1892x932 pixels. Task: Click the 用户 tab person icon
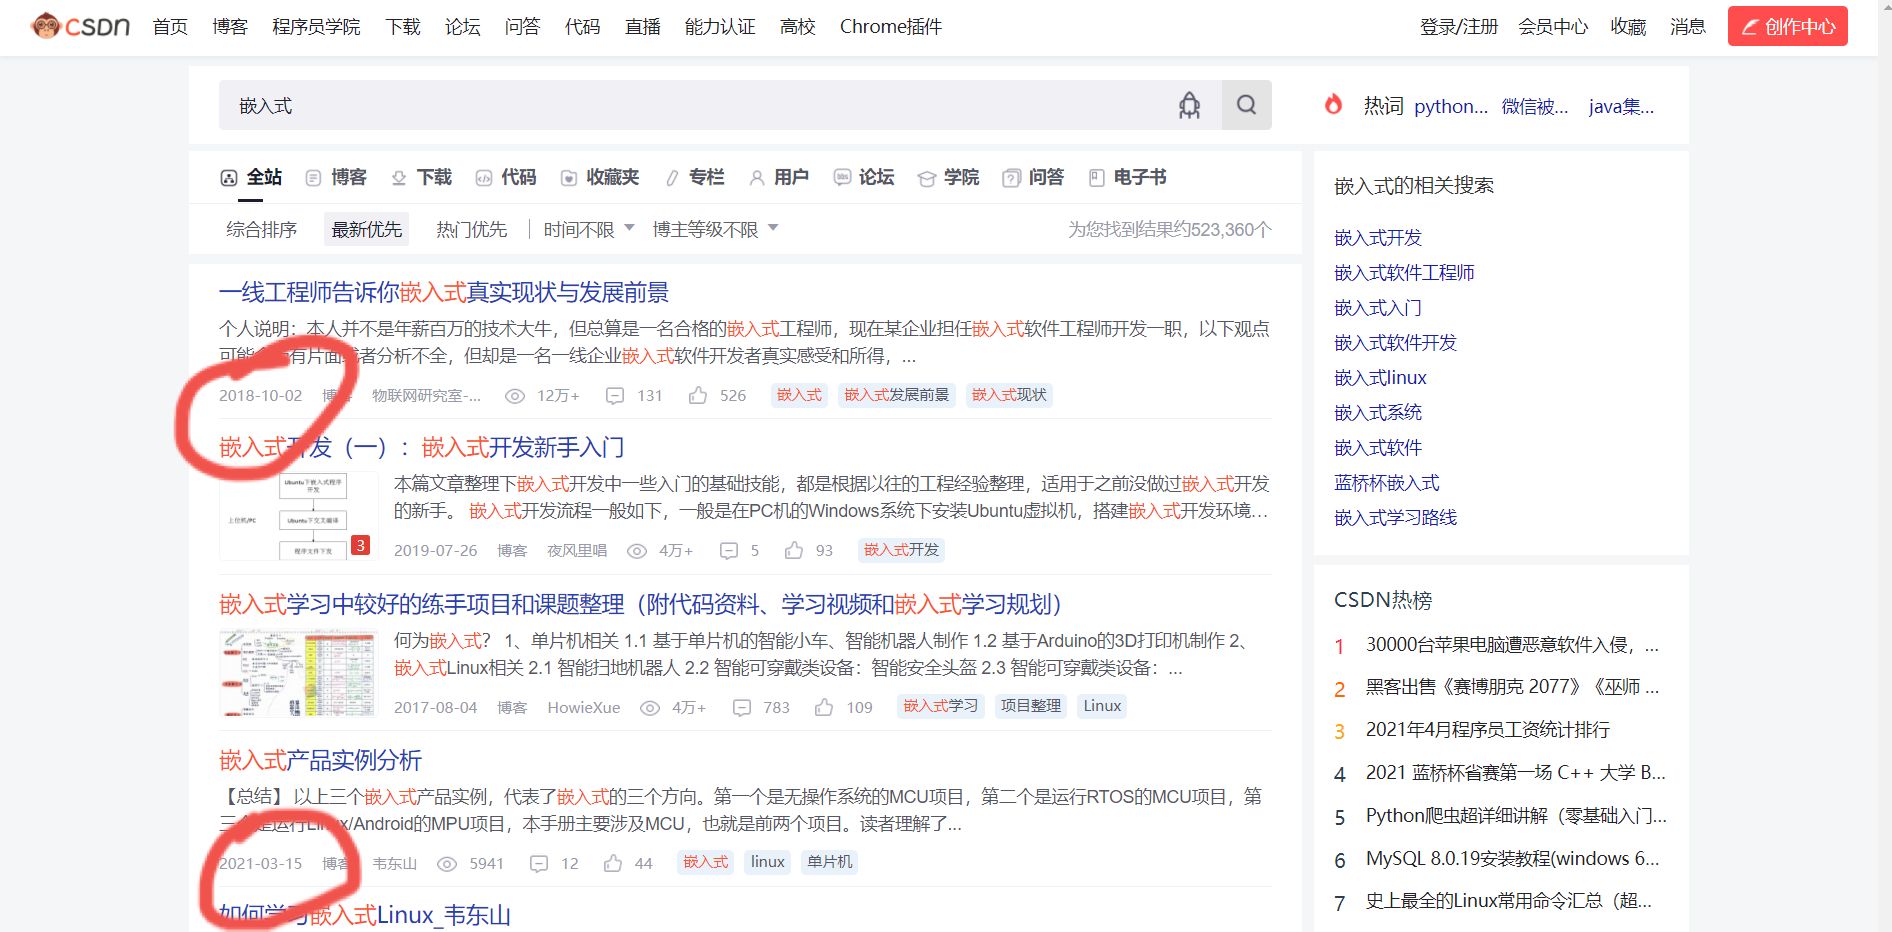click(757, 178)
